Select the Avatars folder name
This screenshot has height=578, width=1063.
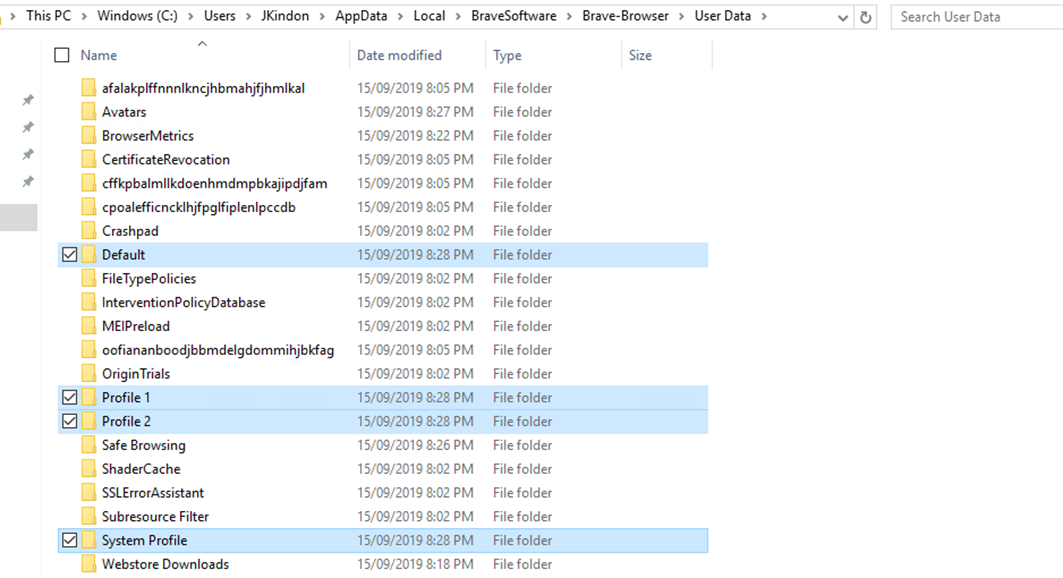pos(124,112)
